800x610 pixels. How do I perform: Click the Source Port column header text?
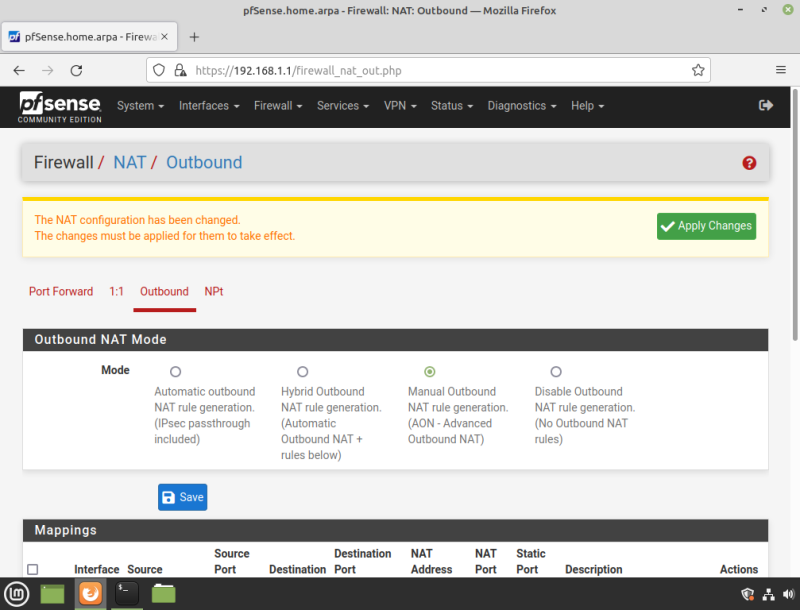tap(232, 562)
